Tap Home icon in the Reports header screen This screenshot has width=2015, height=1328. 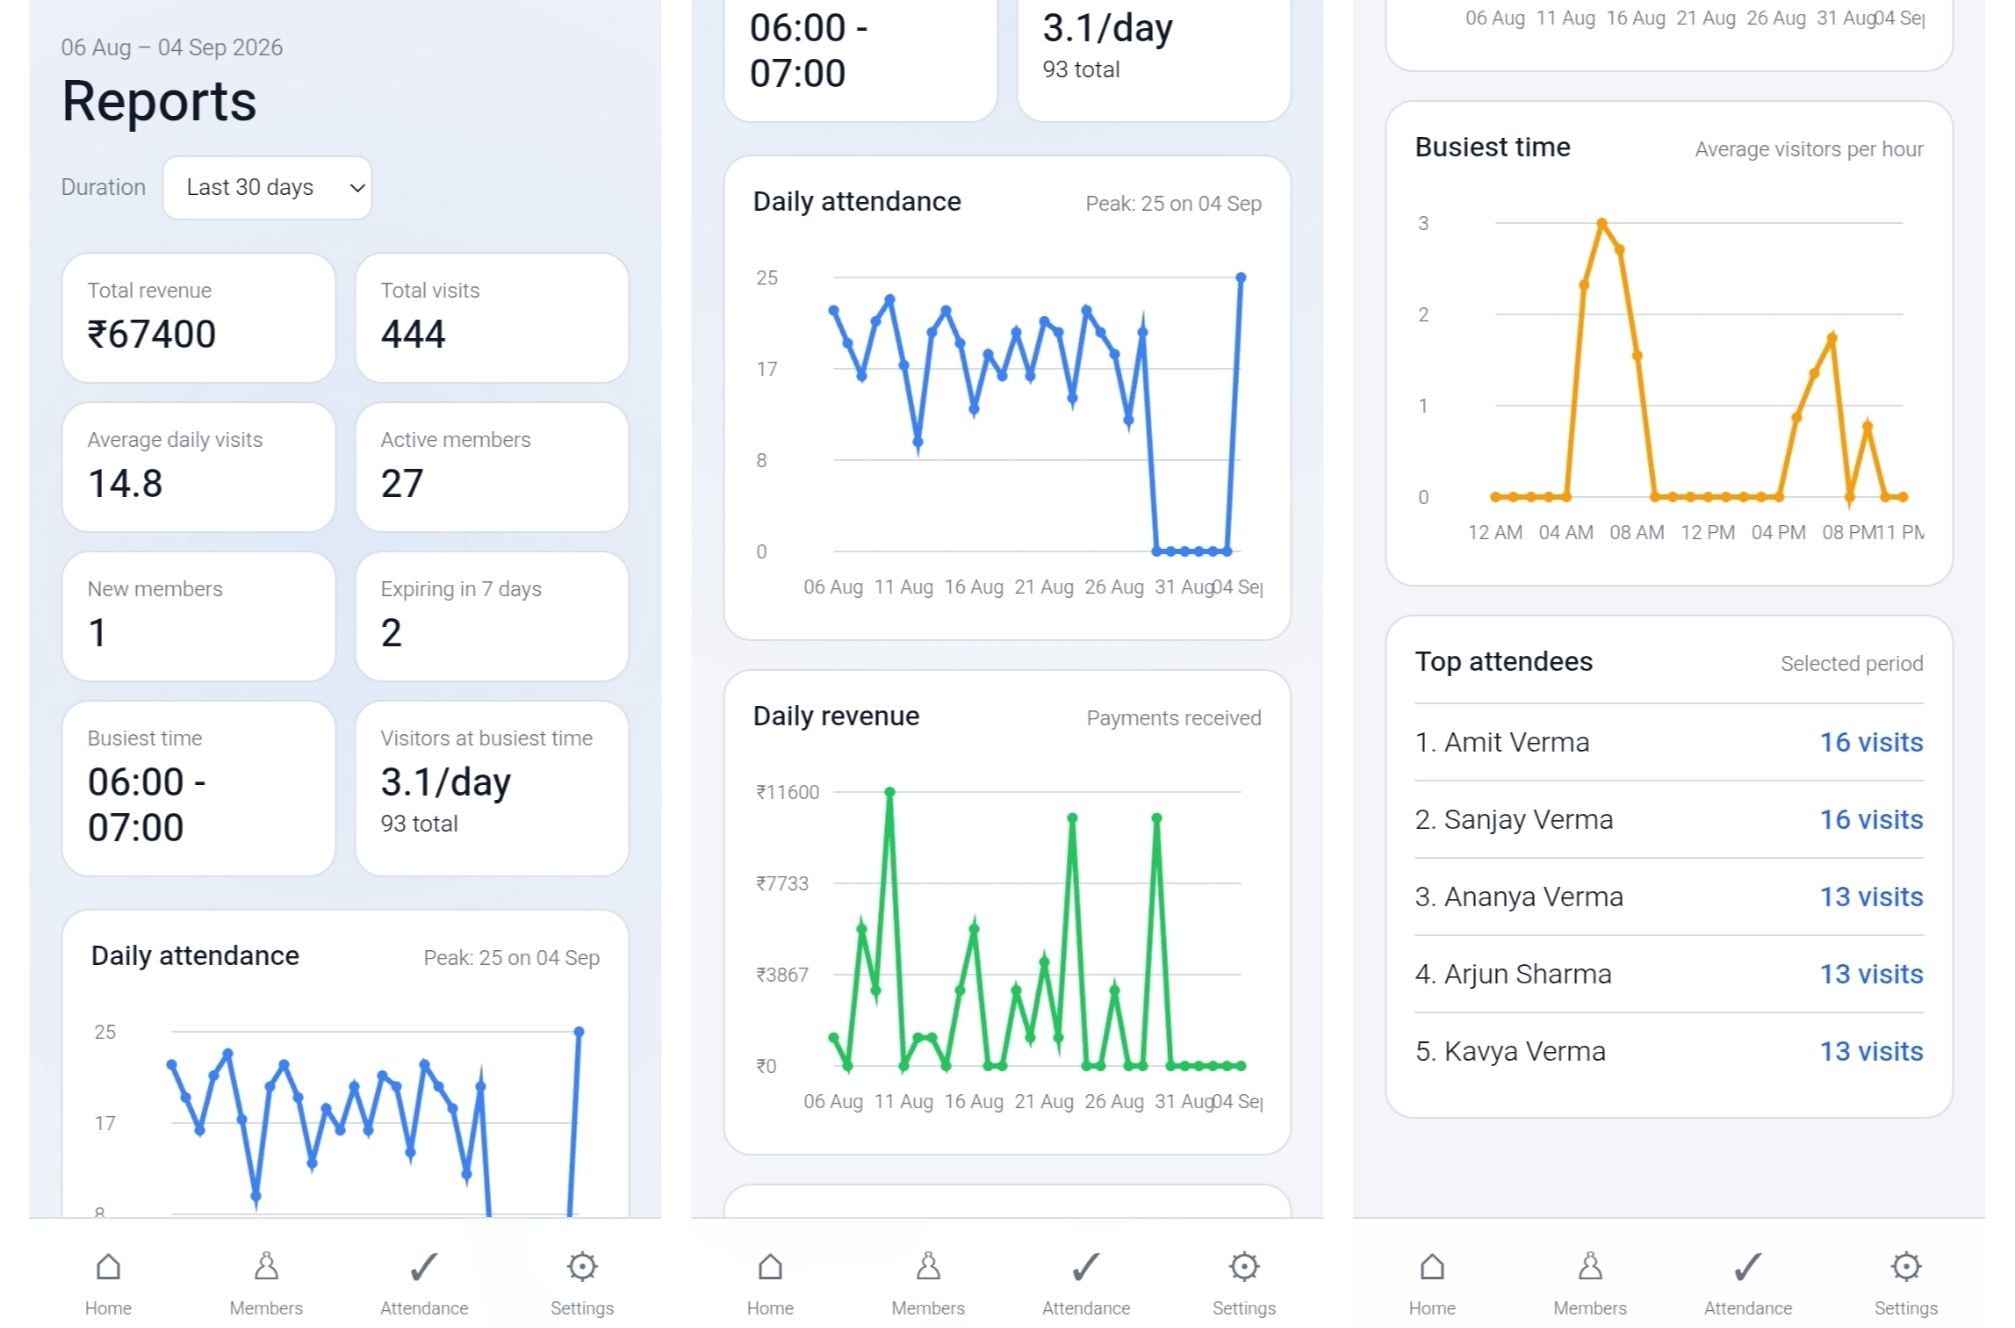[108, 1267]
